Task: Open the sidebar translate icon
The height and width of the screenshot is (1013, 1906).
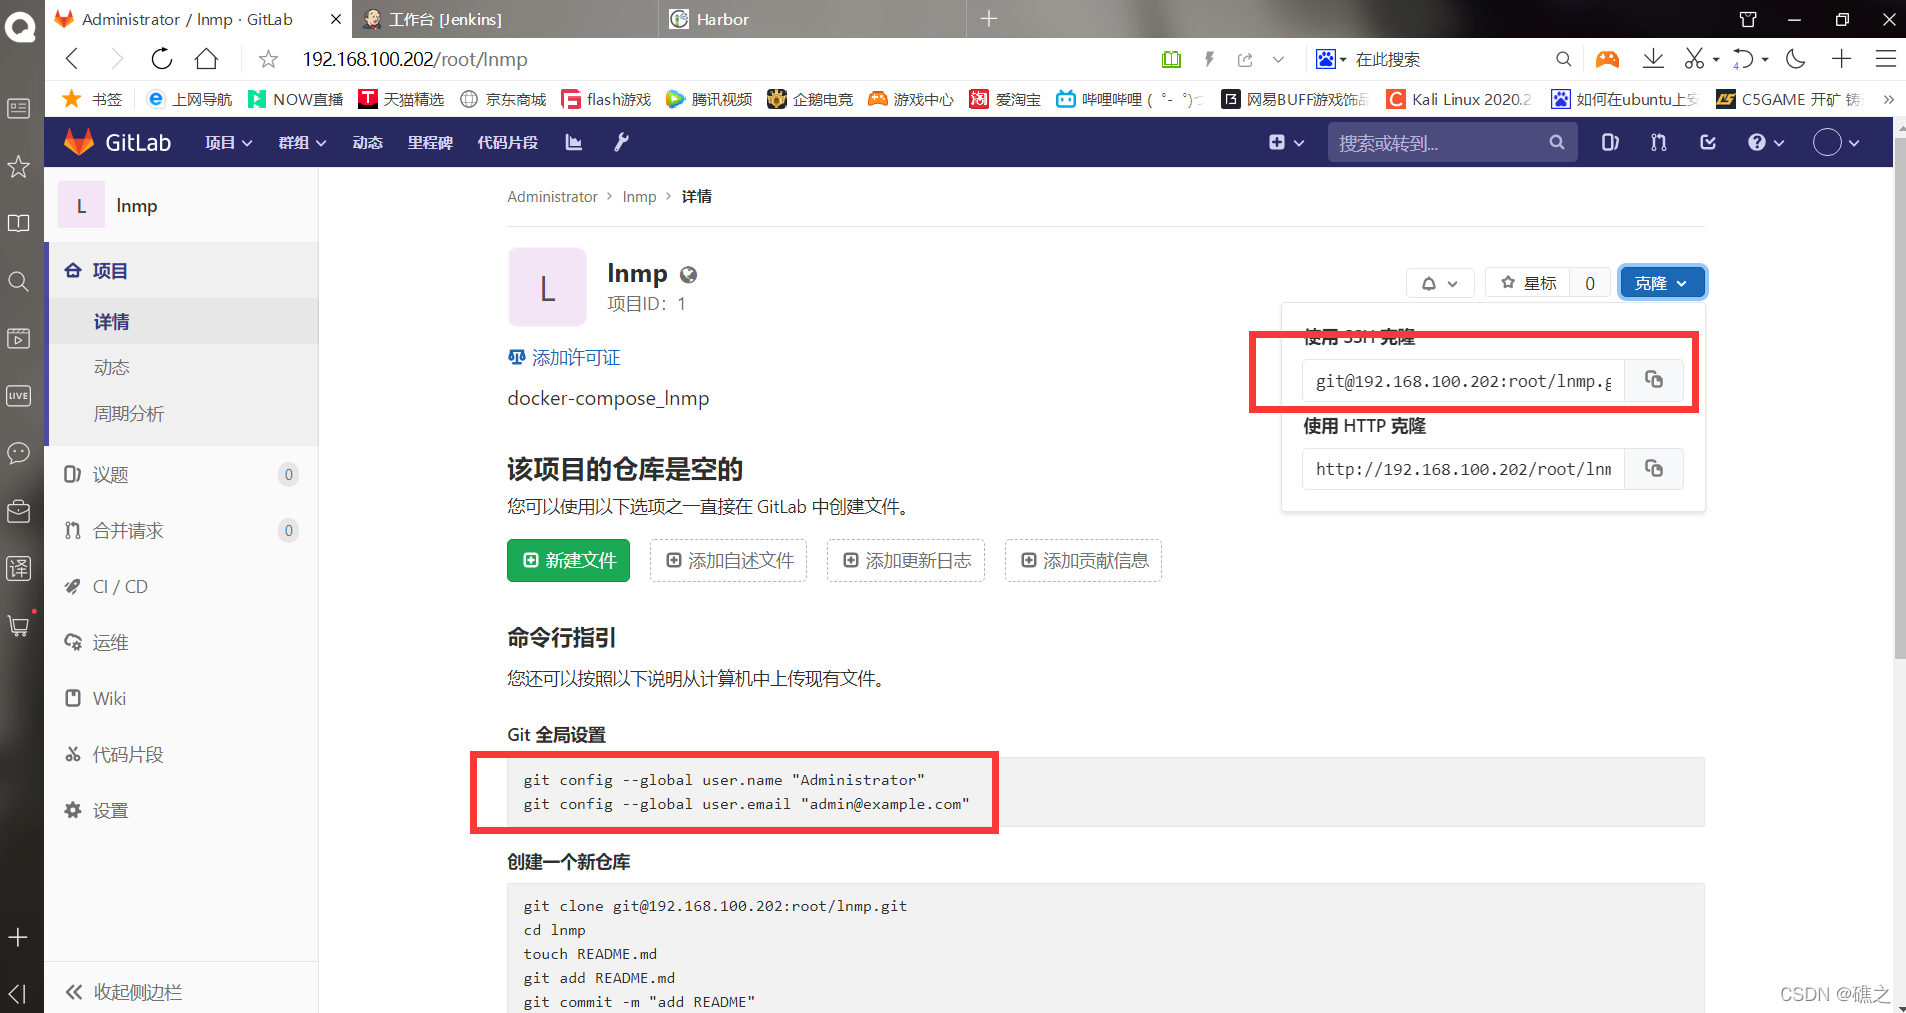Action: click(18, 568)
